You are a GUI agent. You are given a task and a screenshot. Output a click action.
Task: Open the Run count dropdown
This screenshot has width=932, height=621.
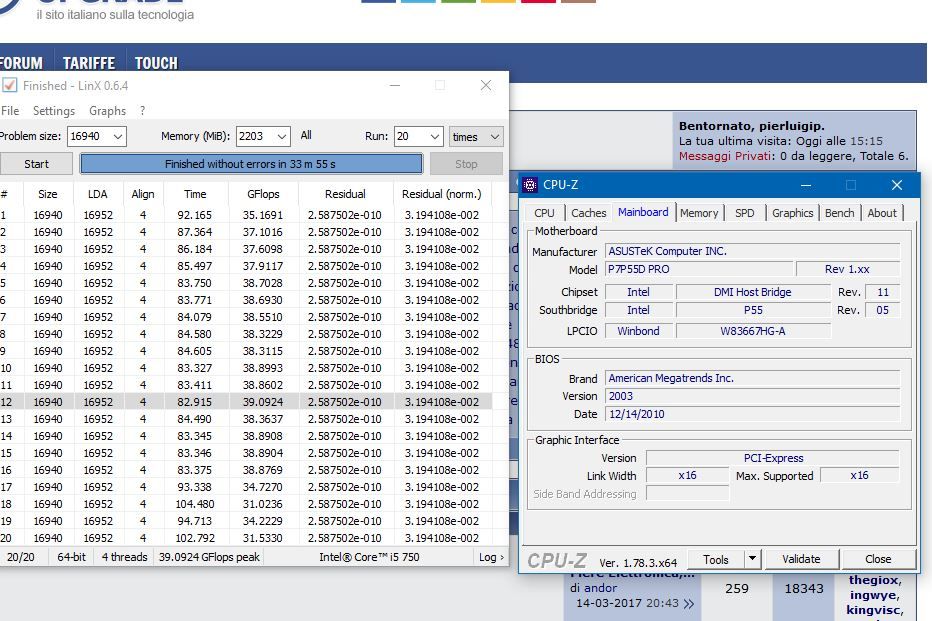point(434,136)
